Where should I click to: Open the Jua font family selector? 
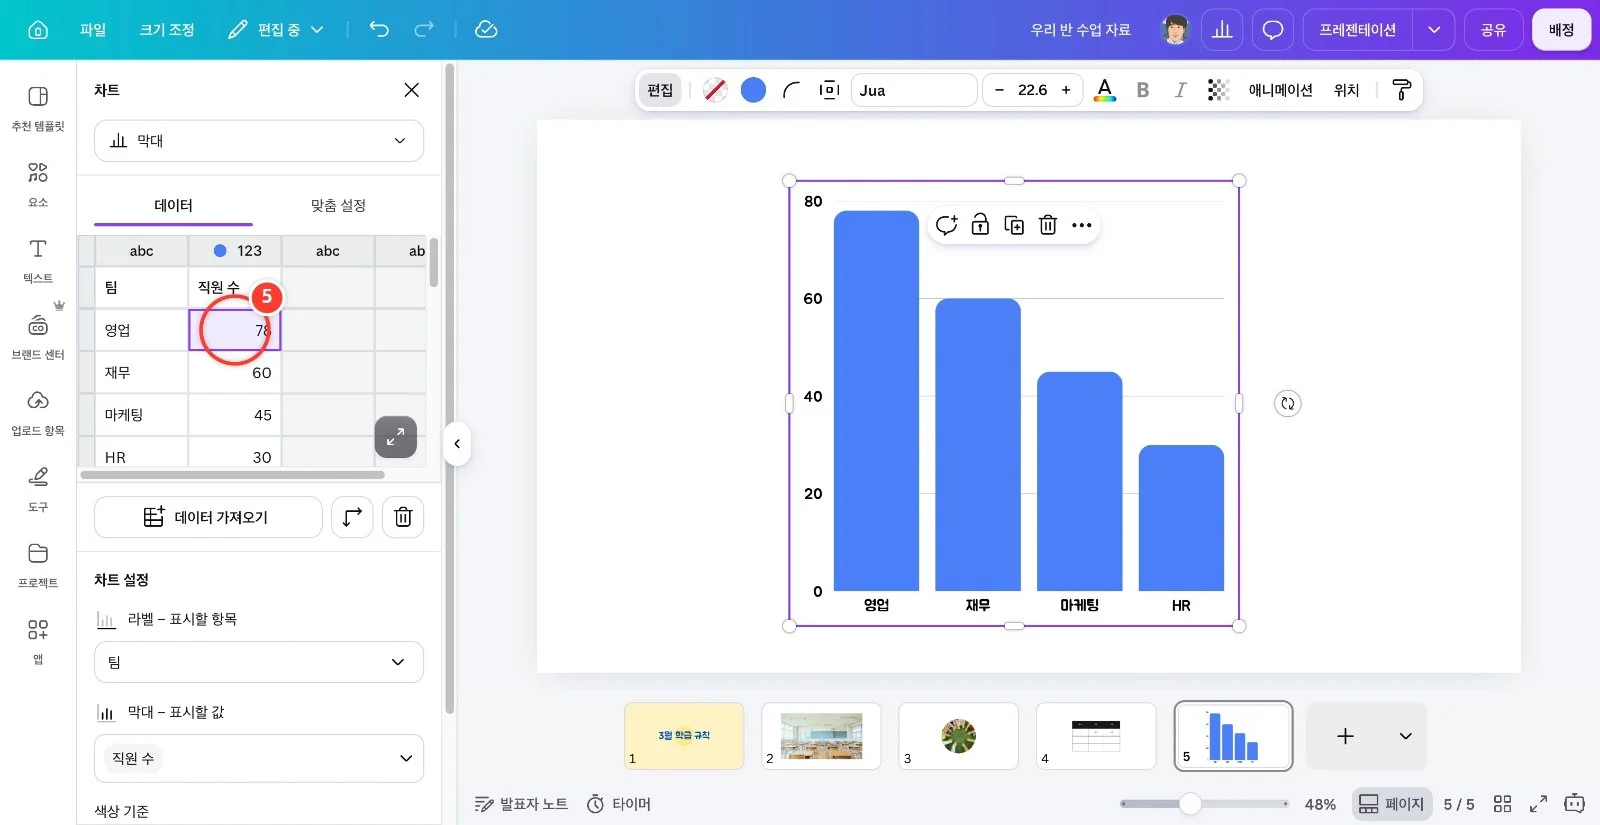pyautogui.click(x=914, y=90)
